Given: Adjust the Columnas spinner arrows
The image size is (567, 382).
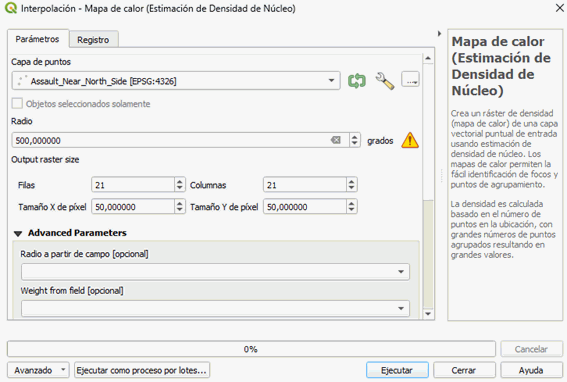Looking at the screenshot, I should pyautogui.click(x=351, y=185).
